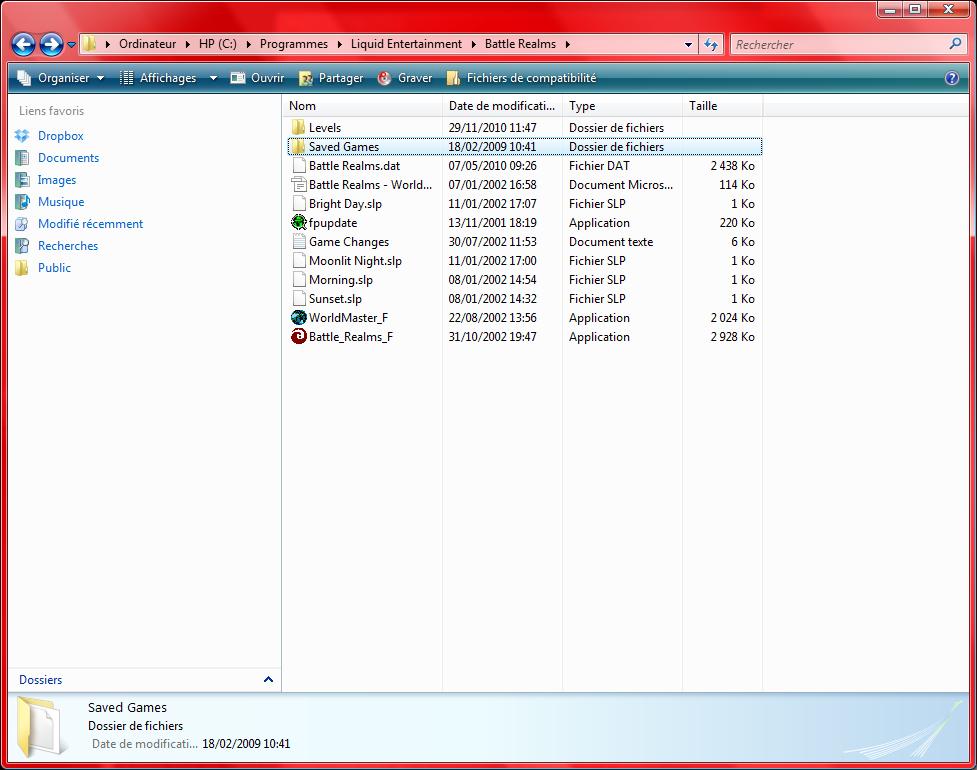Expand the arrow after HP (C:) breadcrumb
Screen dimensions: 977x770
249,44
